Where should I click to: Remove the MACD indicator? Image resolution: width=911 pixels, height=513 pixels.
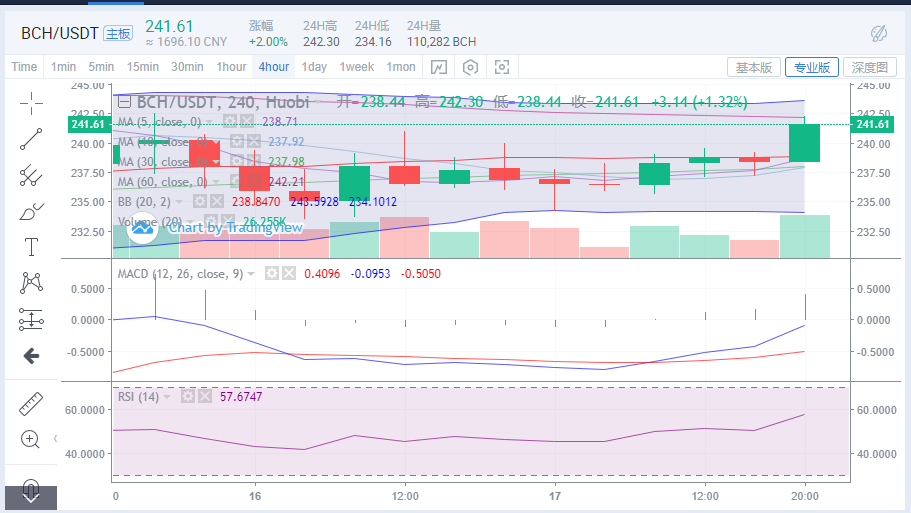(289, 273)
